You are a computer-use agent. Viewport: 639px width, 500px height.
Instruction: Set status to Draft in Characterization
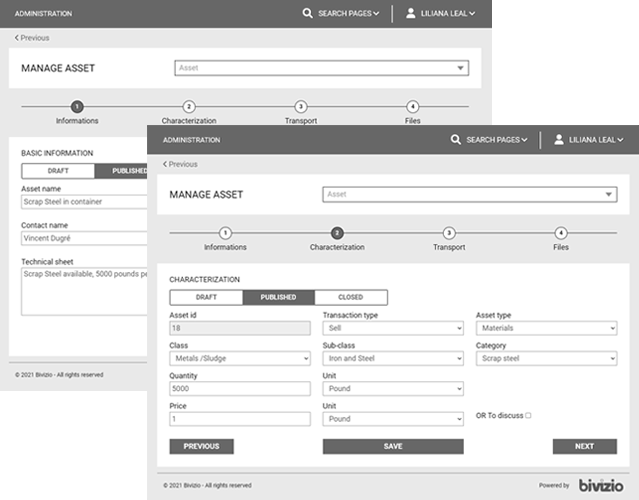(x=206, y=297)
